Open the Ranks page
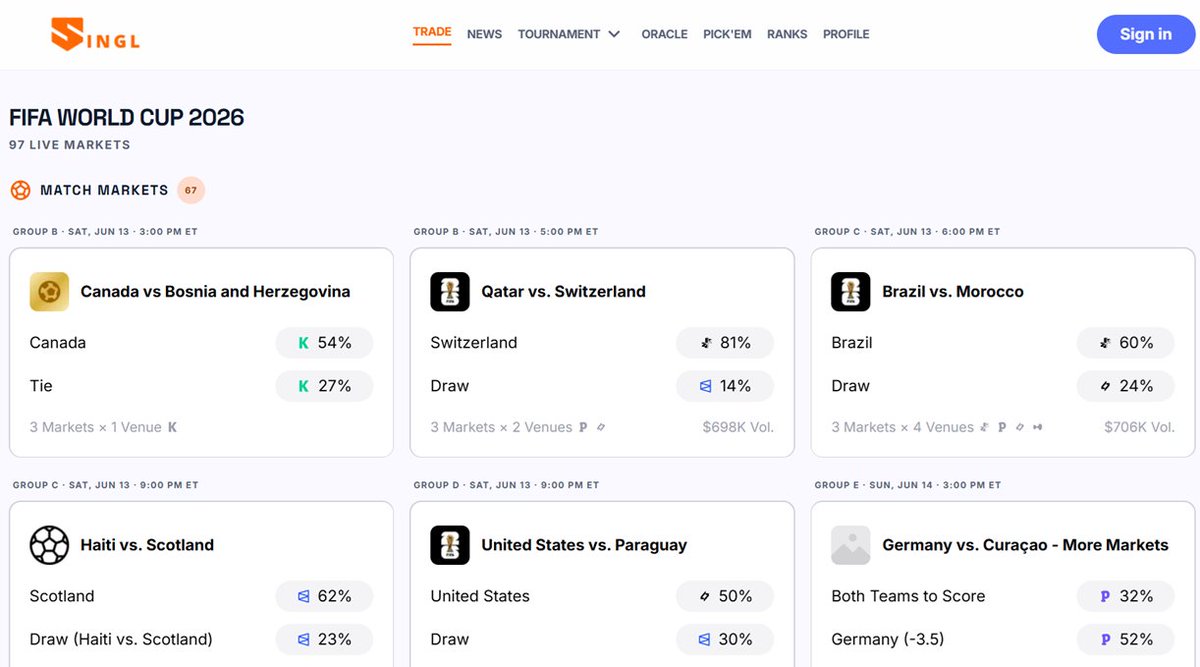Screen dimensions: 1200x667 pyautogui.click(x=787, y=34)
